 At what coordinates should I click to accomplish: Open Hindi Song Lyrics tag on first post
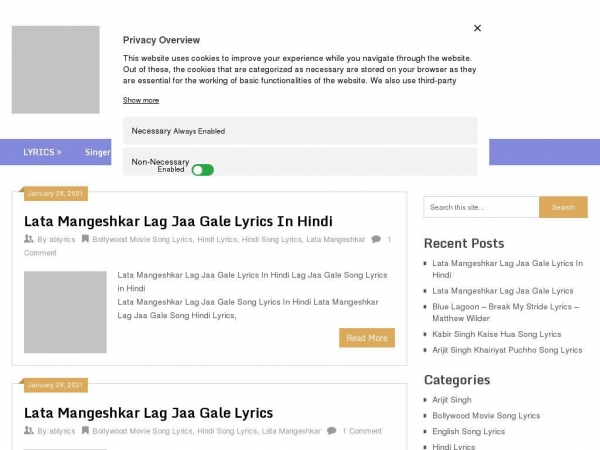click(x=271, y=240)
